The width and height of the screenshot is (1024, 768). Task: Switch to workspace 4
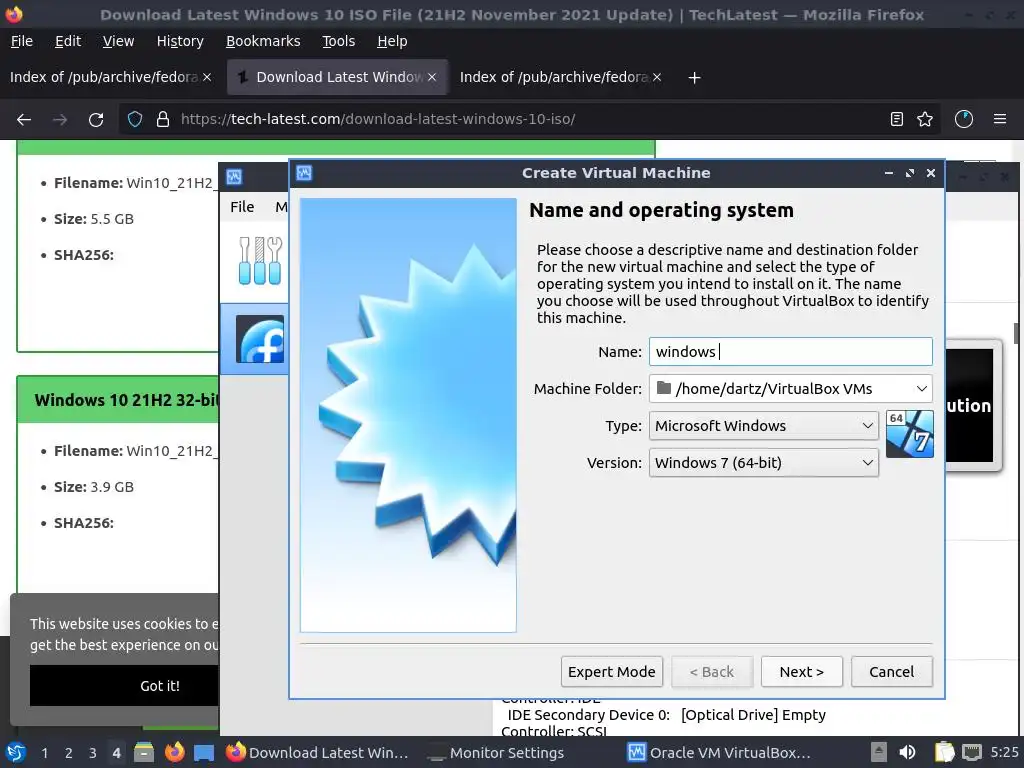pyautogui.click(x=116, y=753)
